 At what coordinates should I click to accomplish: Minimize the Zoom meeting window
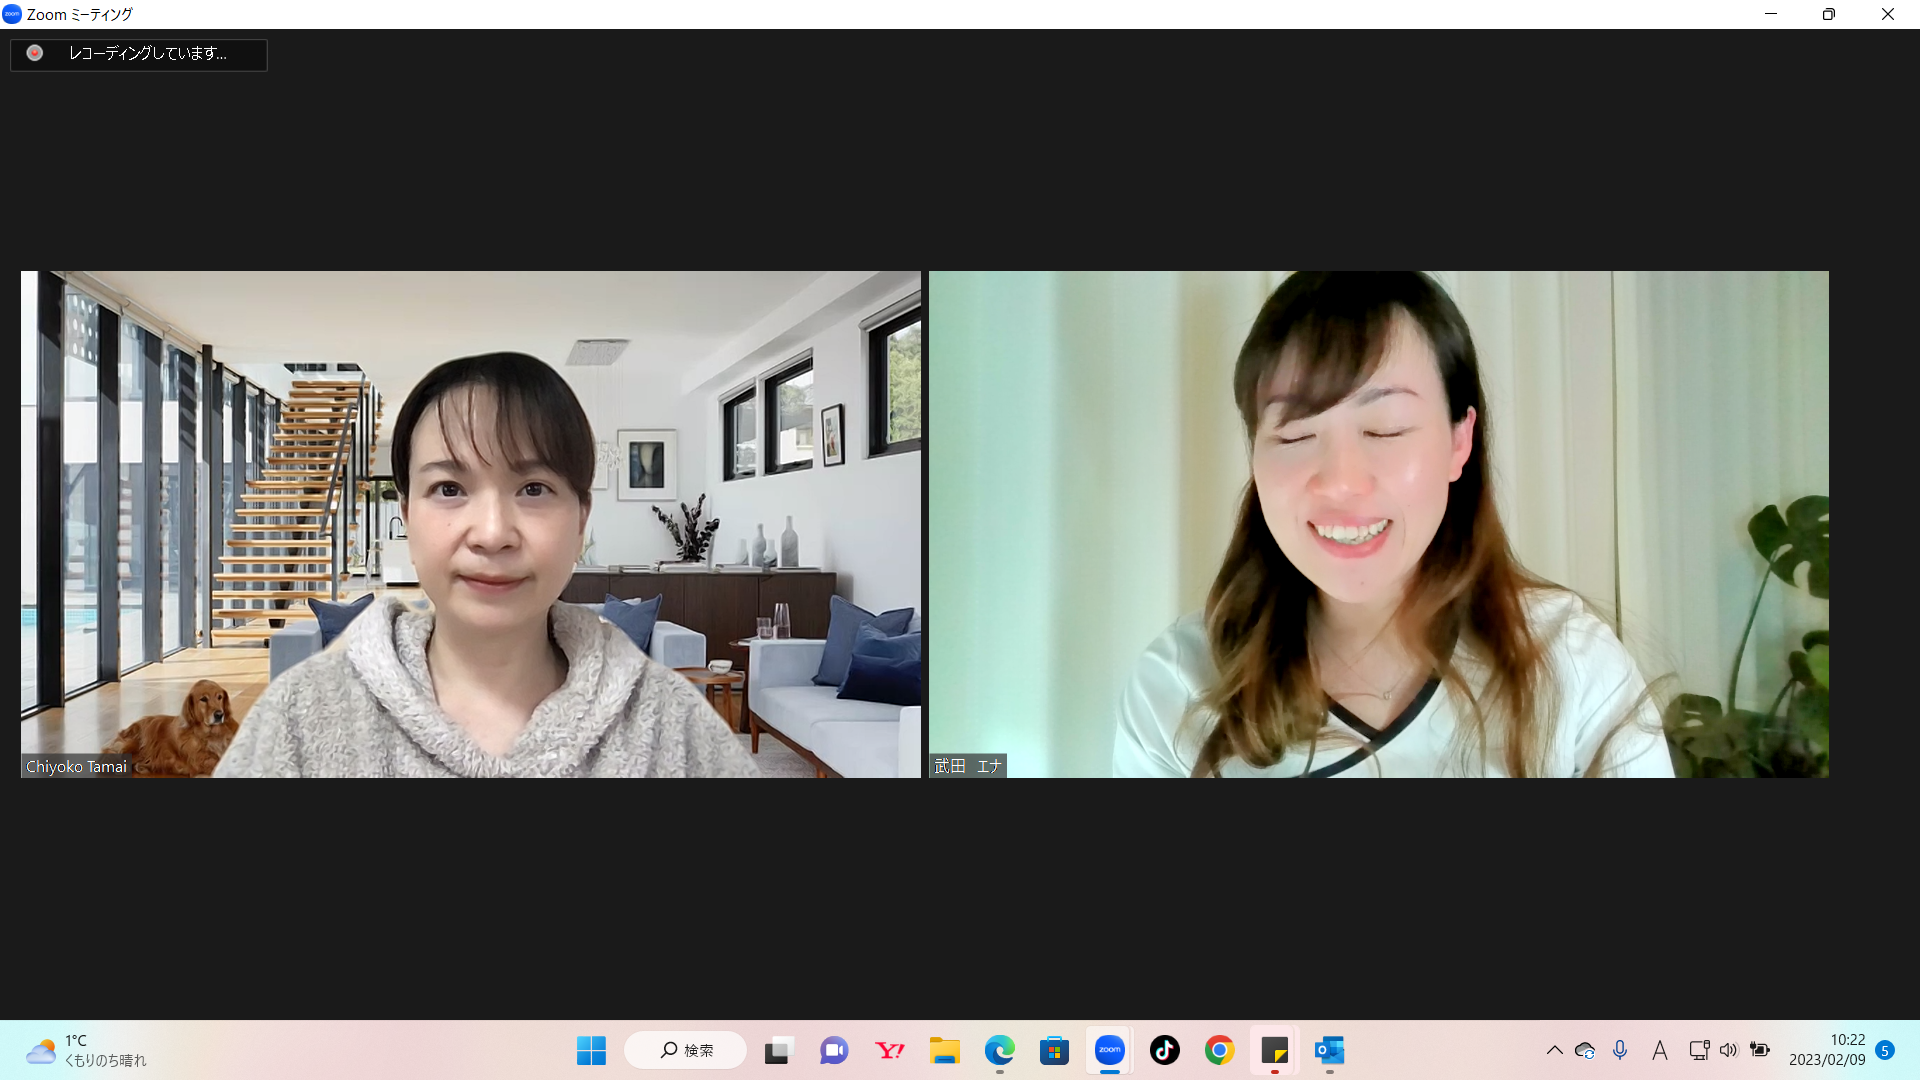click(x=1771, y=14)
